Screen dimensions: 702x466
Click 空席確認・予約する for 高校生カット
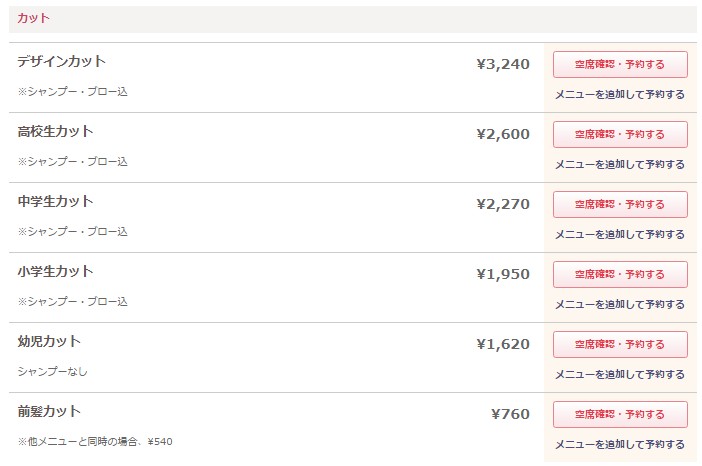click(x=620, y=135)
